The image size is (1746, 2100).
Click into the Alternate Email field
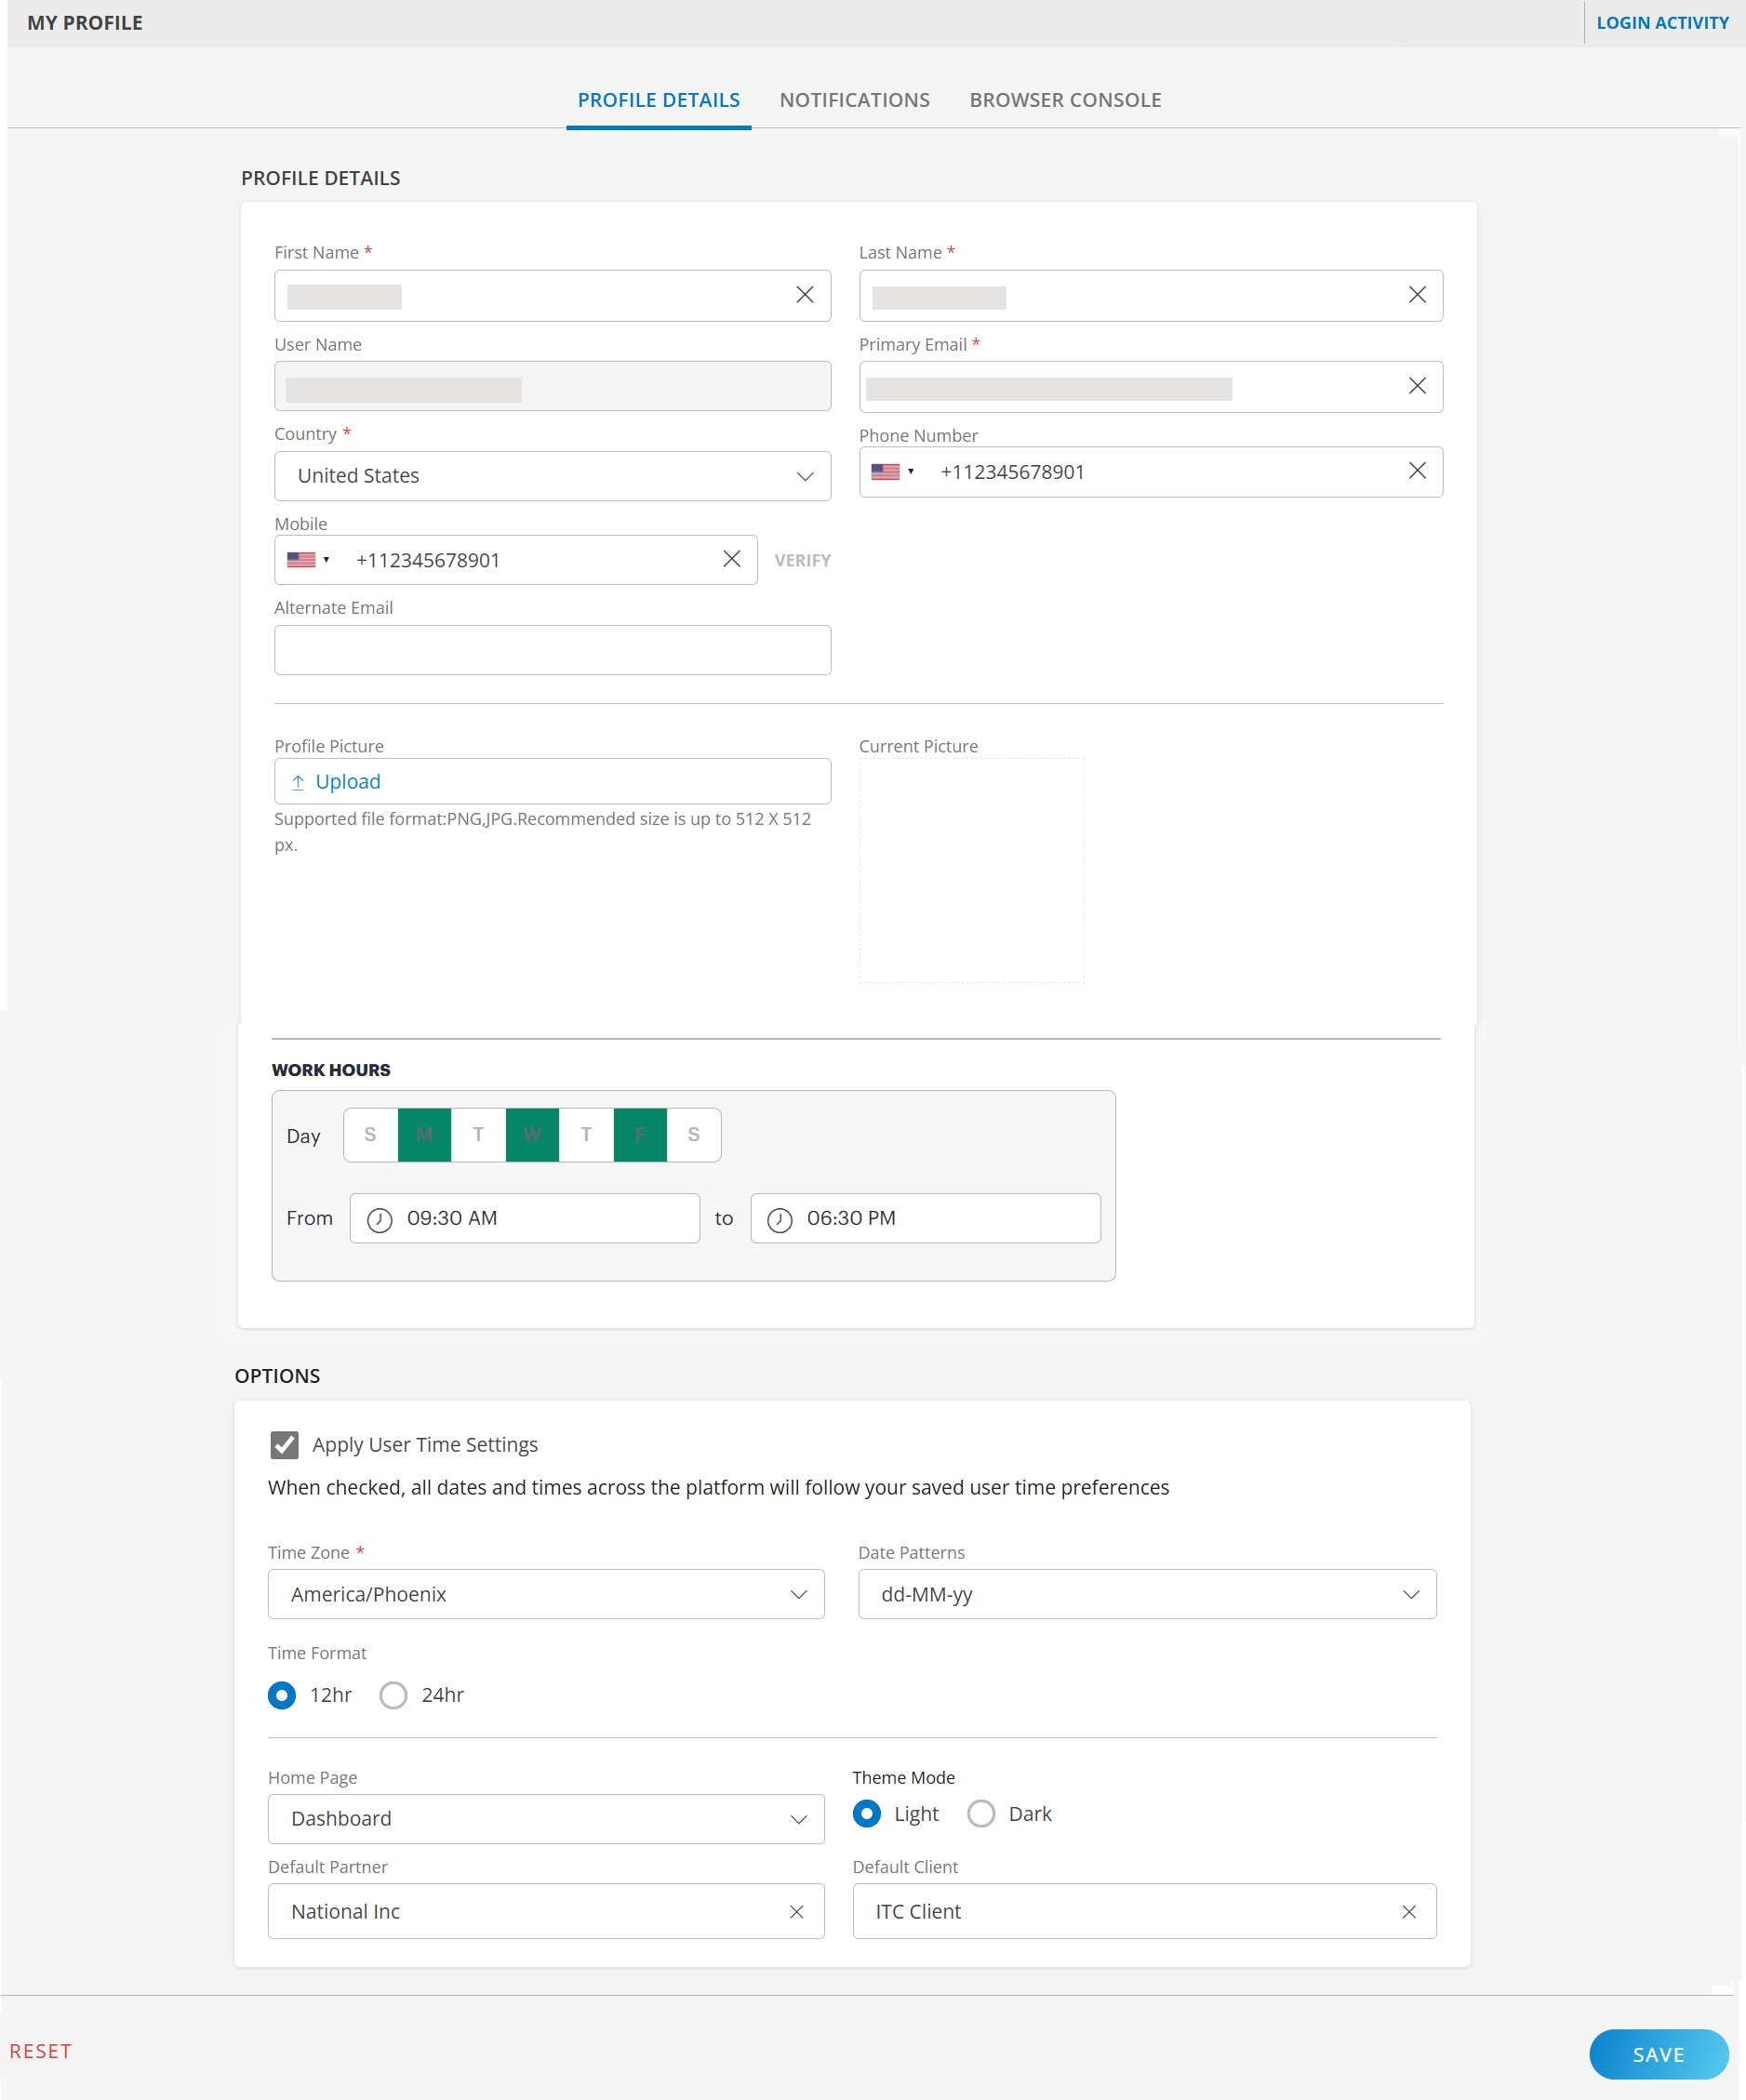[552, 650]
